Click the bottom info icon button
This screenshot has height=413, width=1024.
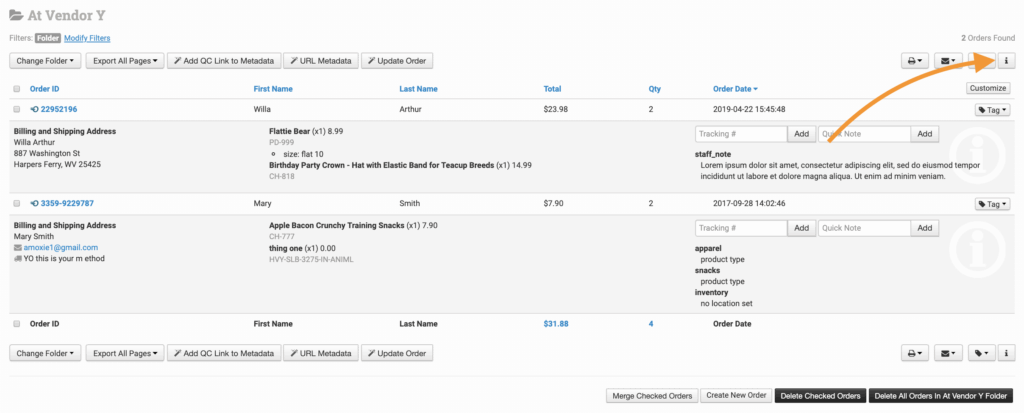[1005, 353]
